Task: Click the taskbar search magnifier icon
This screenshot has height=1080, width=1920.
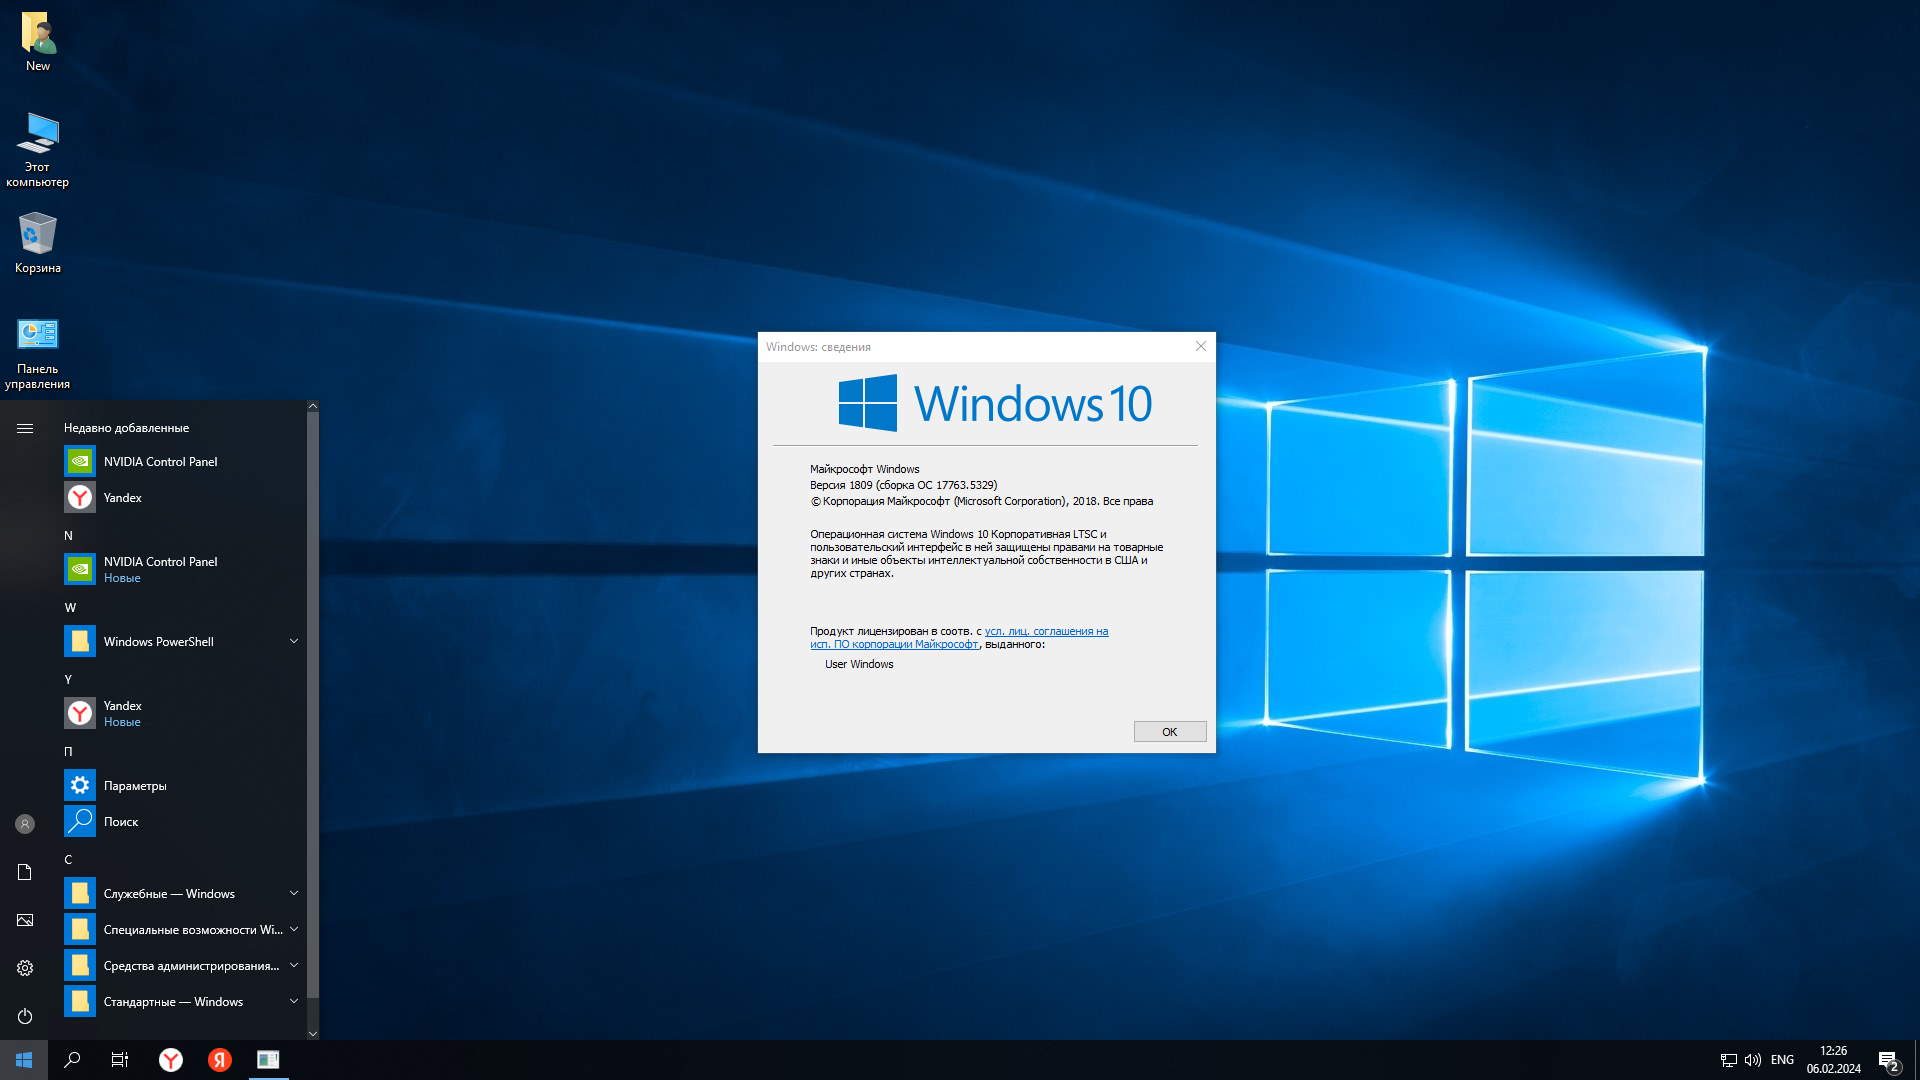Action: (72, 1060)
